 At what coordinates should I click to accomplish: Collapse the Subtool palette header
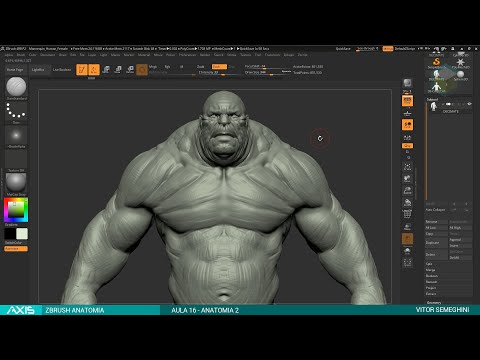(432, 99)
